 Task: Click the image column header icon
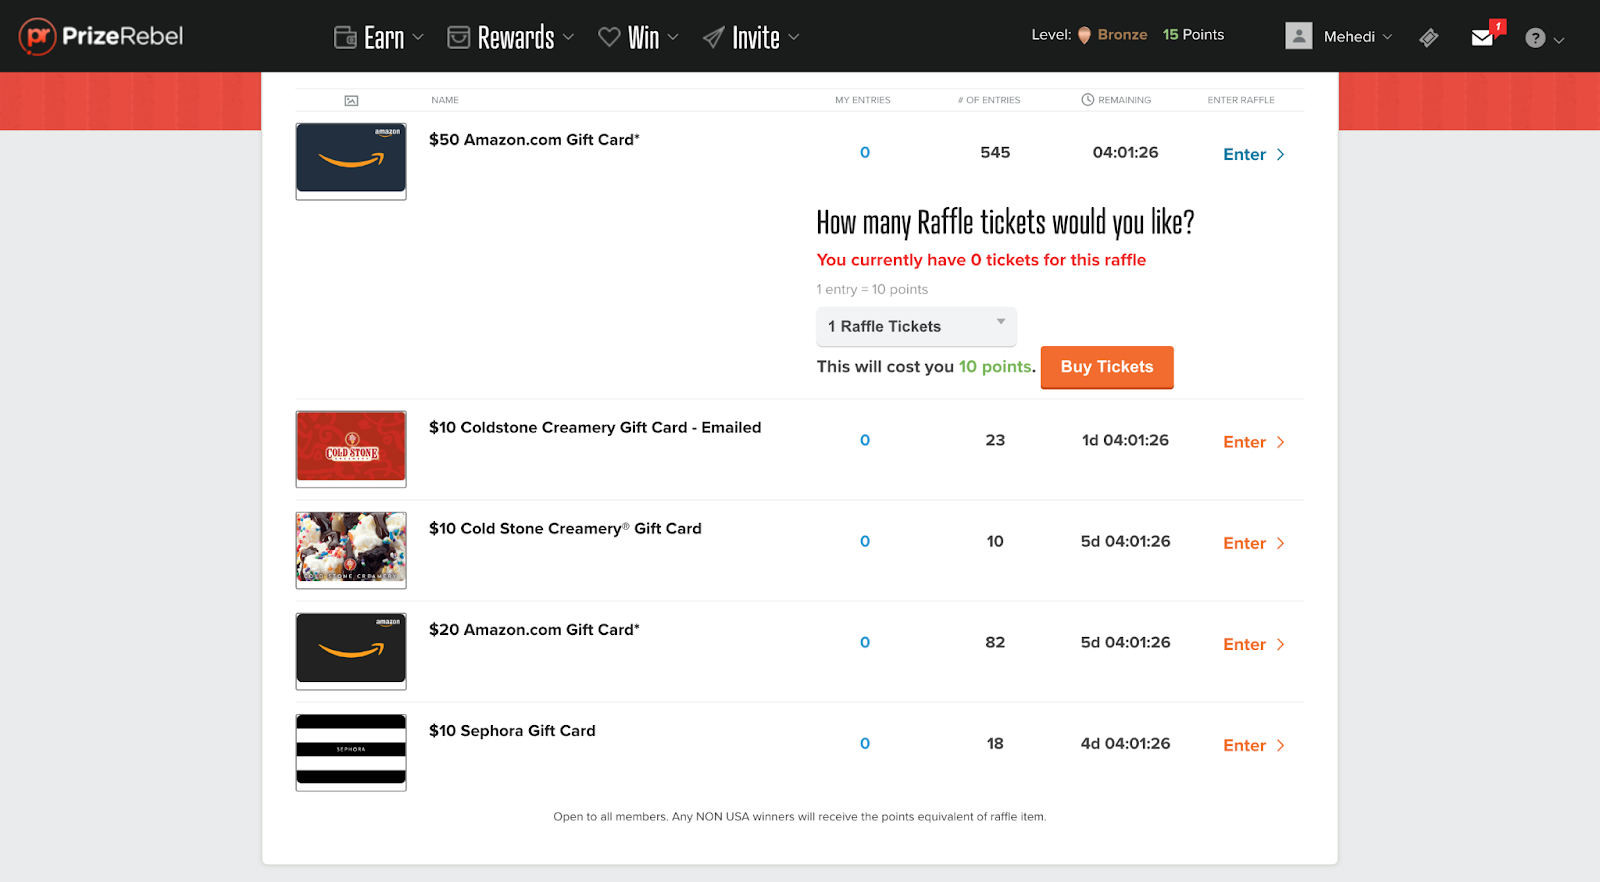point(351,100)
